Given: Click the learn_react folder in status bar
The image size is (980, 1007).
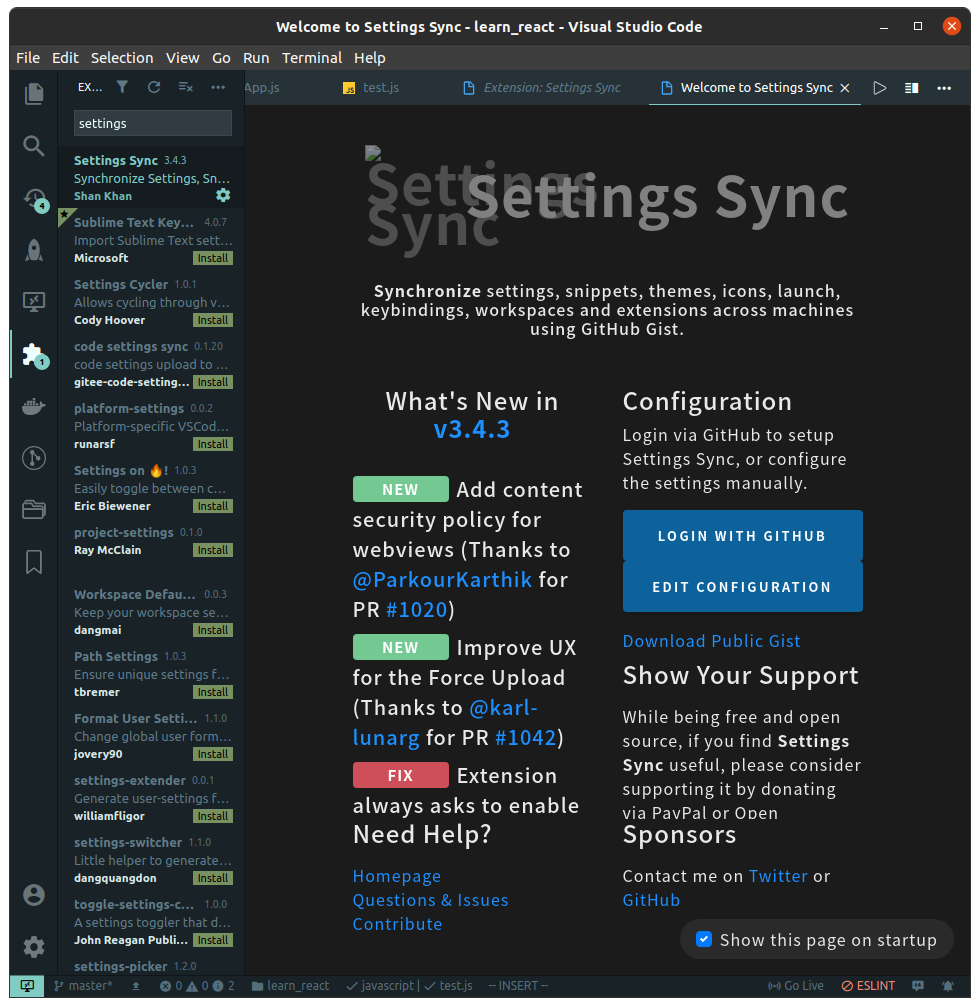Looking at the screenshot, I should click(290, 986).
